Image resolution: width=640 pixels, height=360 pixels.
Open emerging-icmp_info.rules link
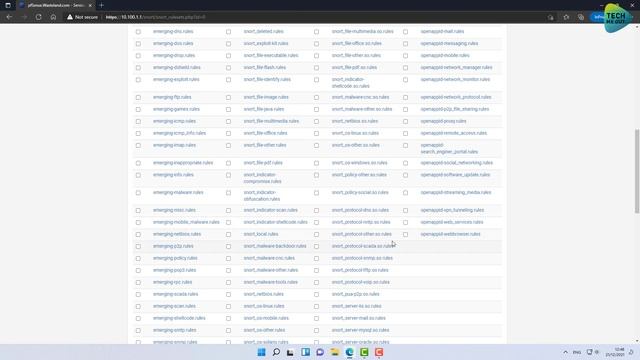pos(180,133)
